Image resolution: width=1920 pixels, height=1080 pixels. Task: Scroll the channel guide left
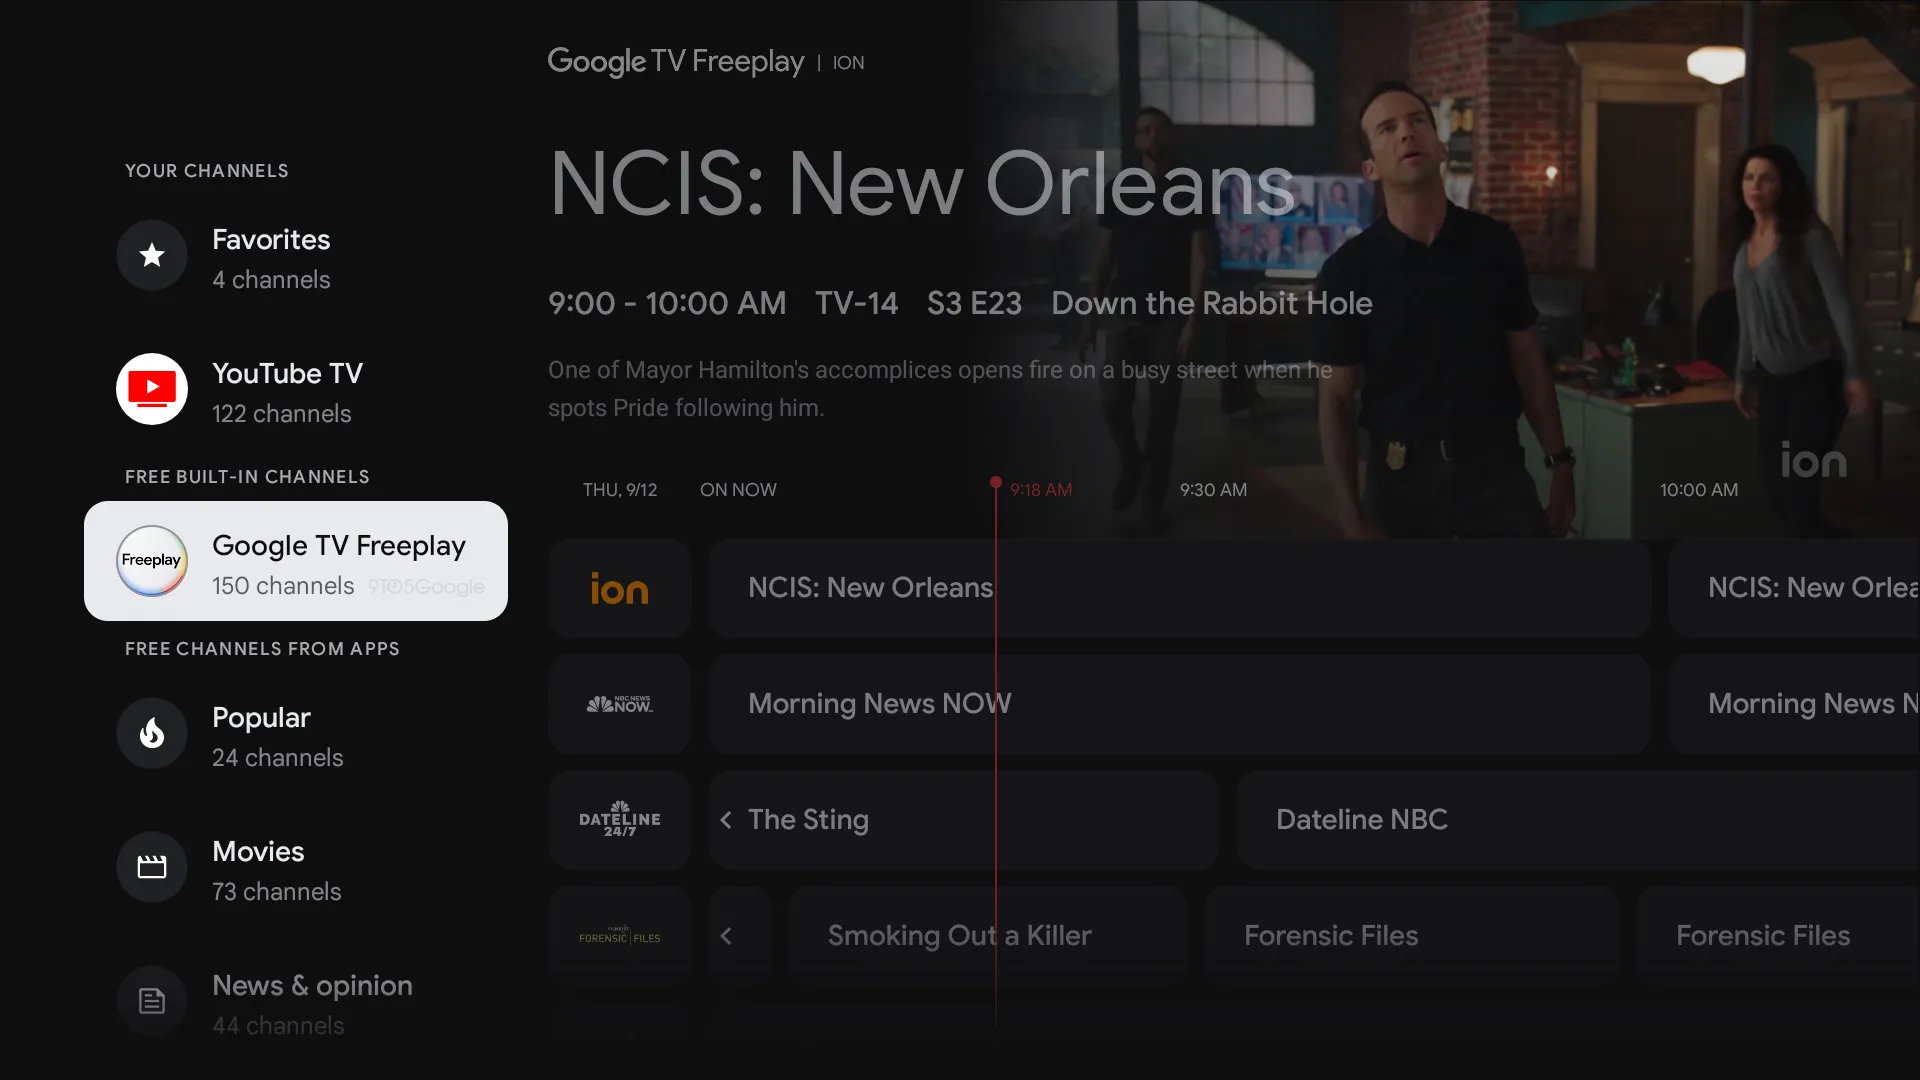(725, 819)
